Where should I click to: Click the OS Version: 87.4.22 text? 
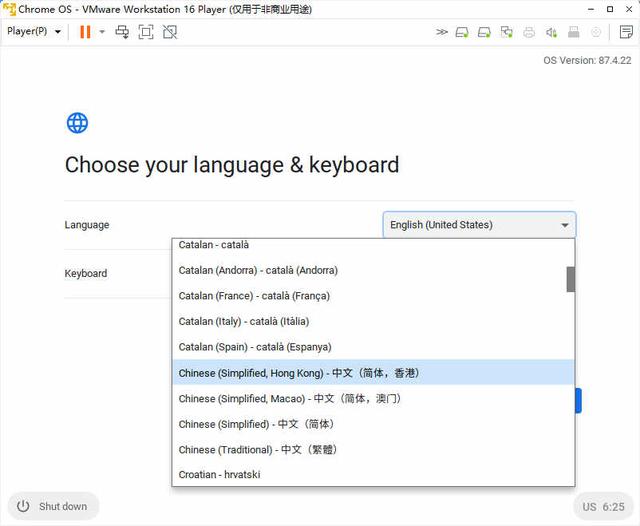point(587,60)
